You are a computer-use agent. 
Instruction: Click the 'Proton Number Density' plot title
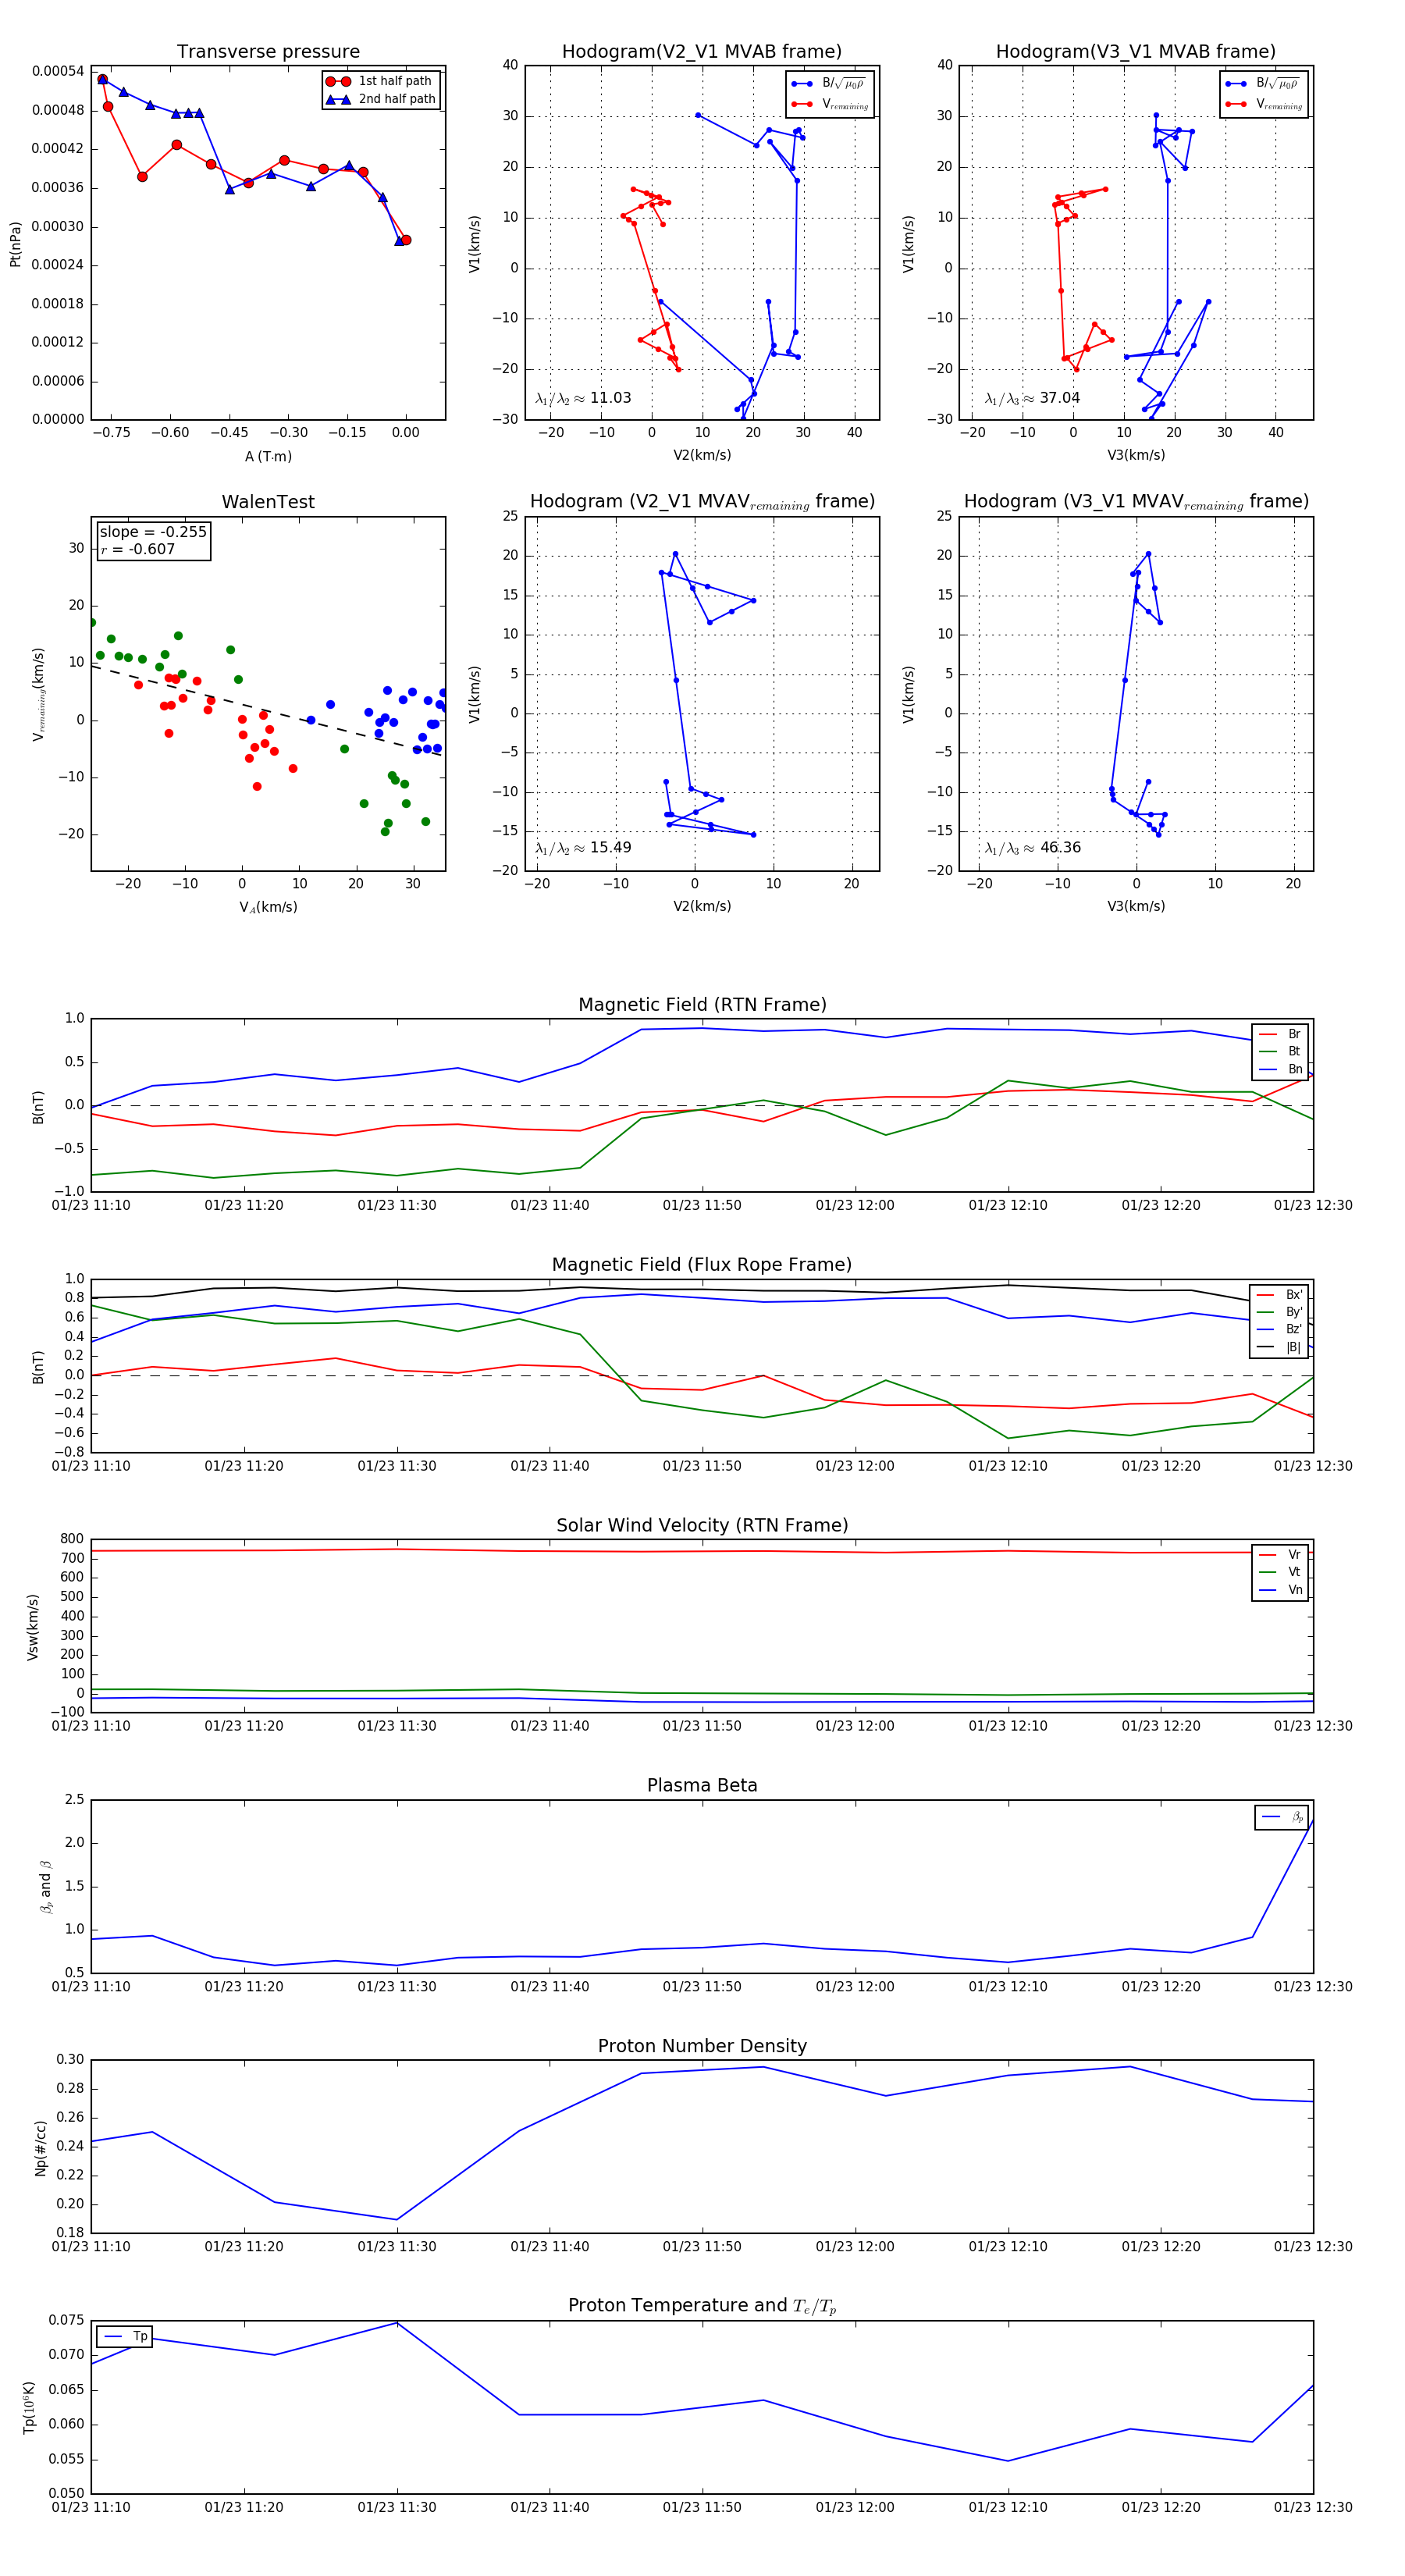(702, 2046)
